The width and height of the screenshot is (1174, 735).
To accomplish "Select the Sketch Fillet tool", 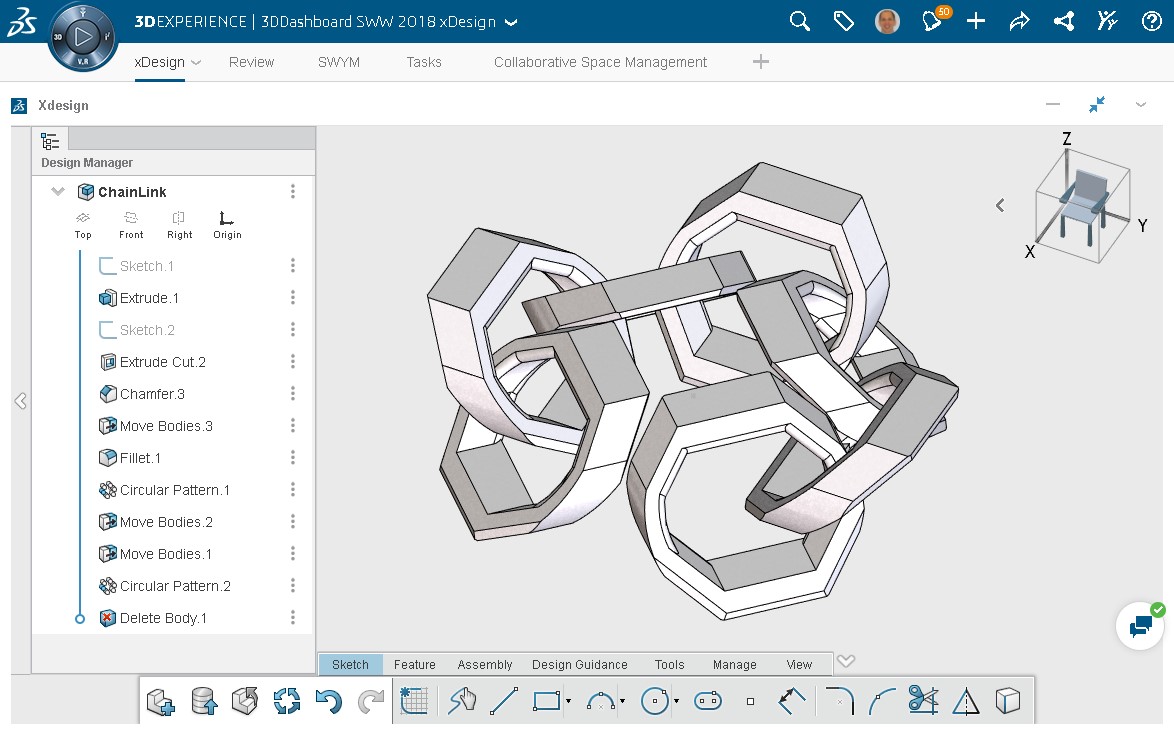I will click(x=839, y=701).
